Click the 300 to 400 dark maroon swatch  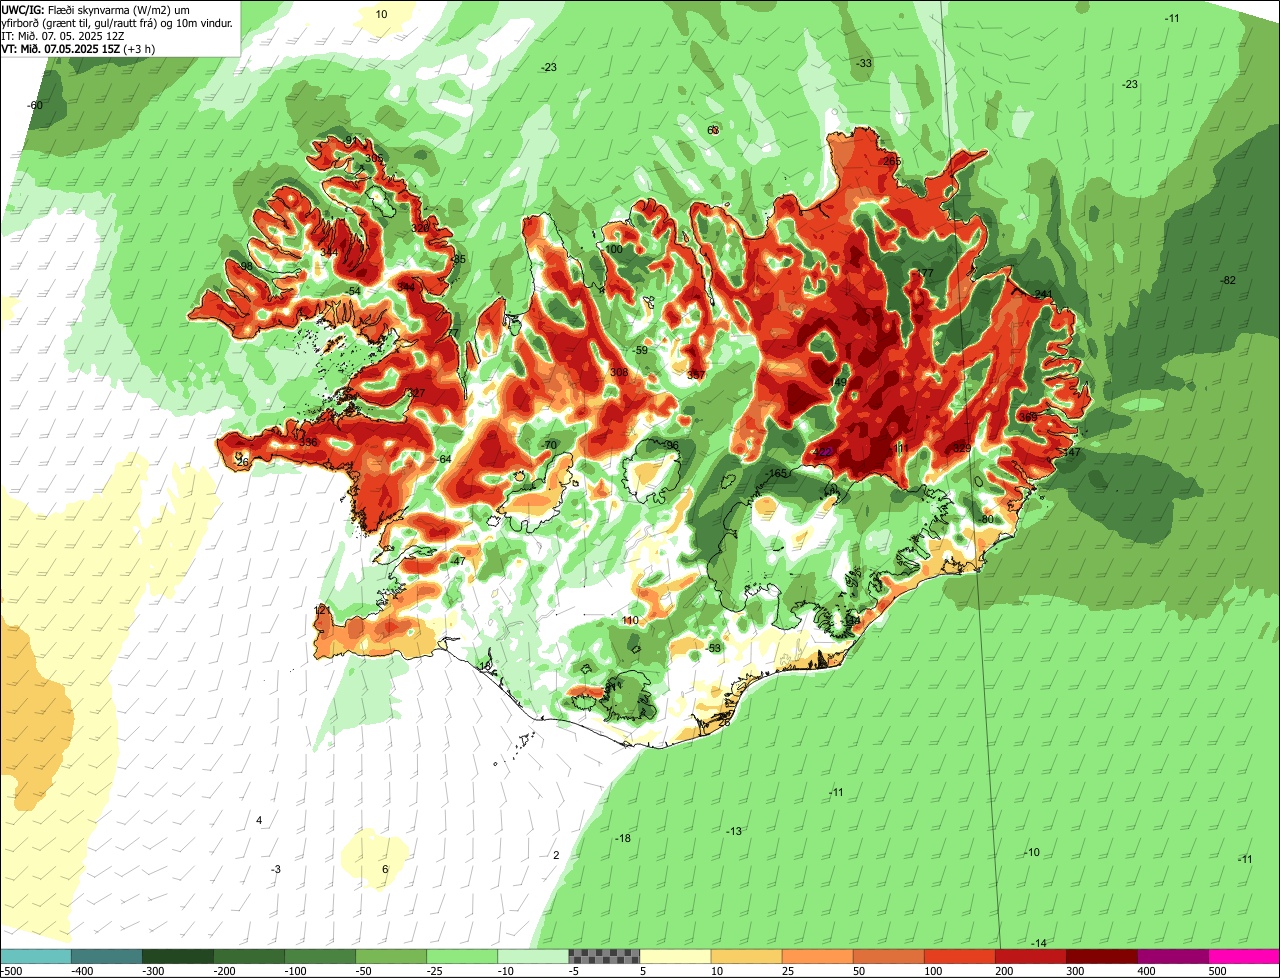[1101, 955]
